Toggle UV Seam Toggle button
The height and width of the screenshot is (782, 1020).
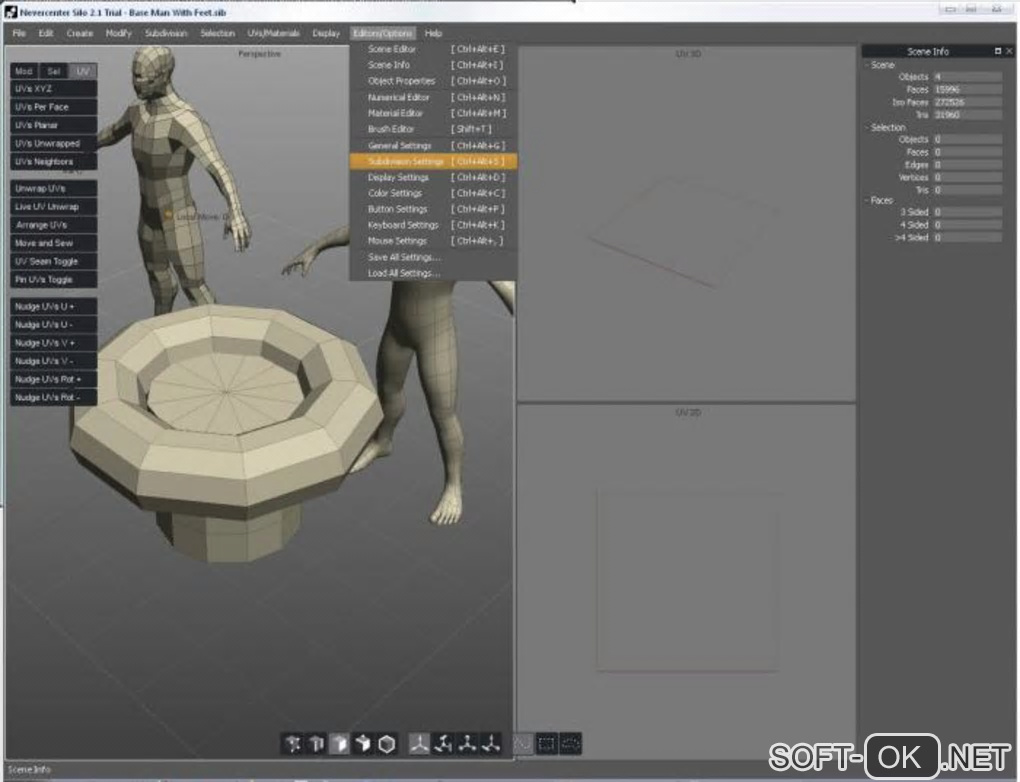(53, 262)
